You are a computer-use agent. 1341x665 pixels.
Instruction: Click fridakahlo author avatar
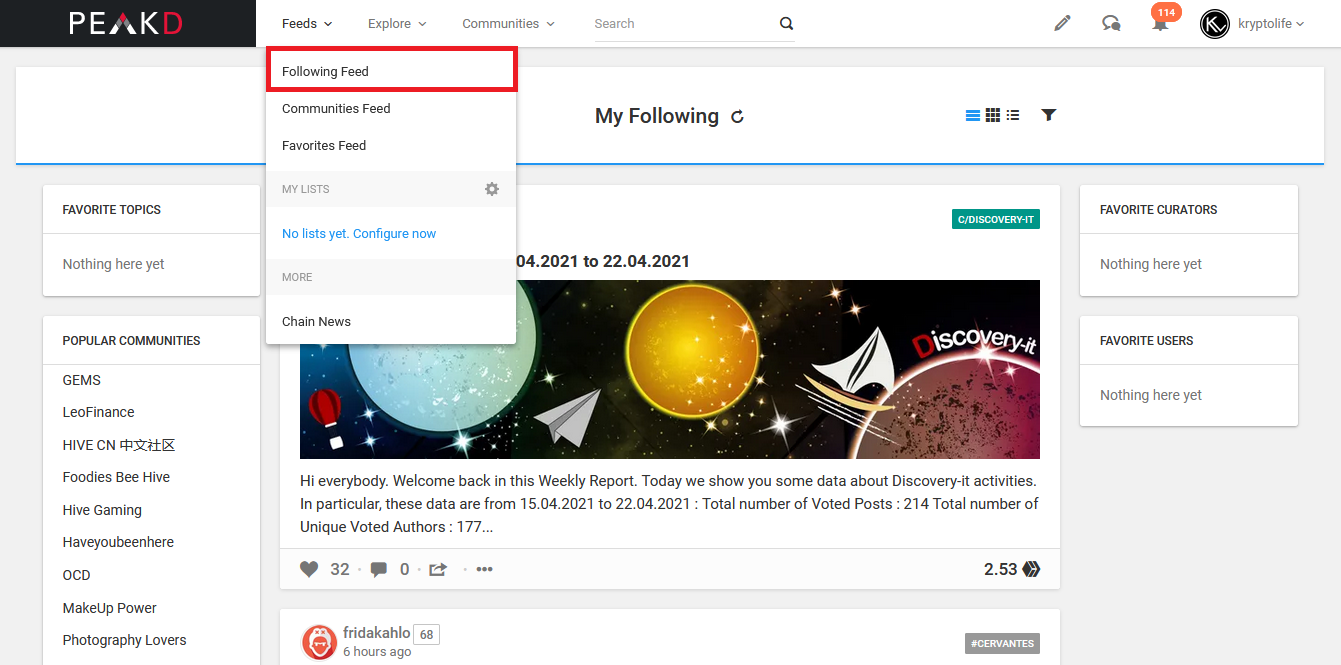point(318,642)
